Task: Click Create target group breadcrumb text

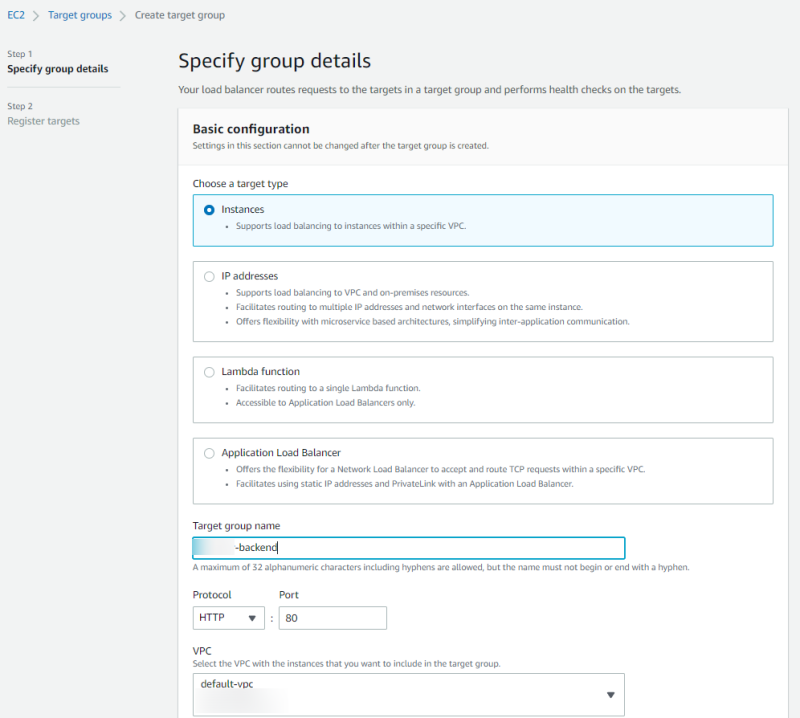Action: point(180,16)
